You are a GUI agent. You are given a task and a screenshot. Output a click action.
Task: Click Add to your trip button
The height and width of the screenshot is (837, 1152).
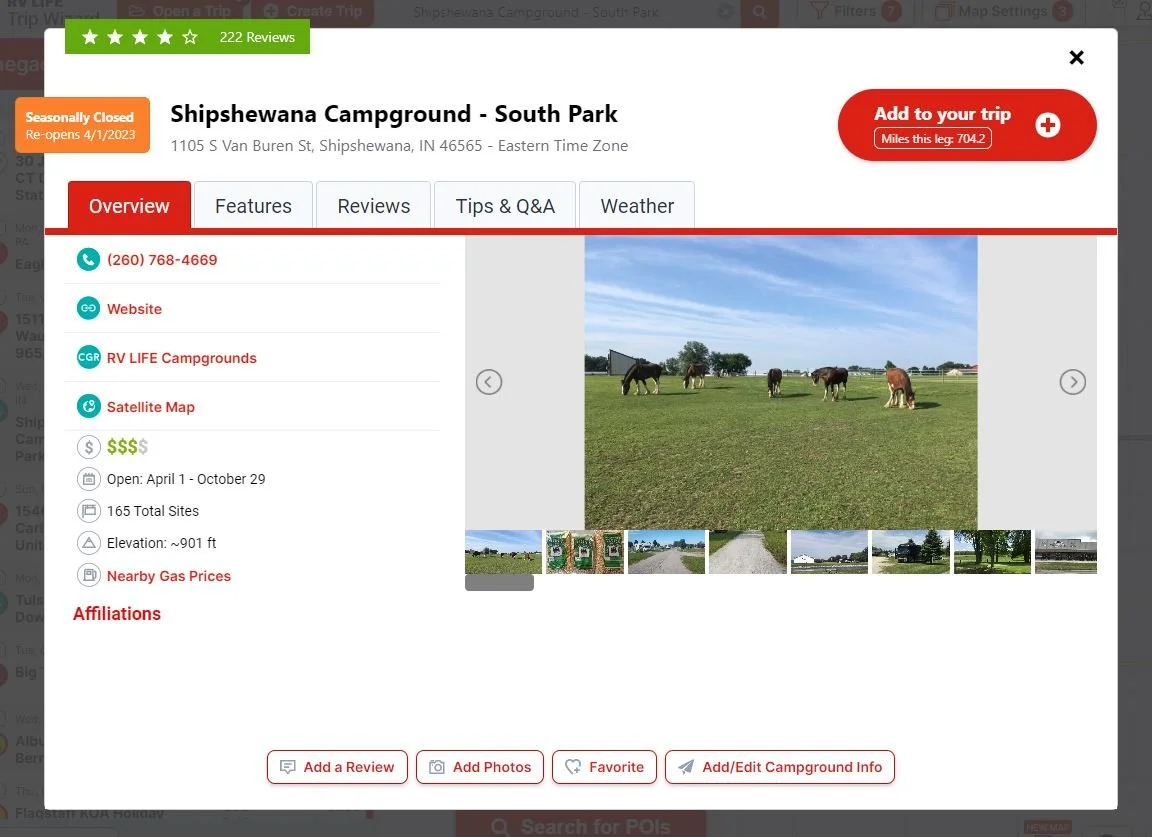[x=967, y=125]
